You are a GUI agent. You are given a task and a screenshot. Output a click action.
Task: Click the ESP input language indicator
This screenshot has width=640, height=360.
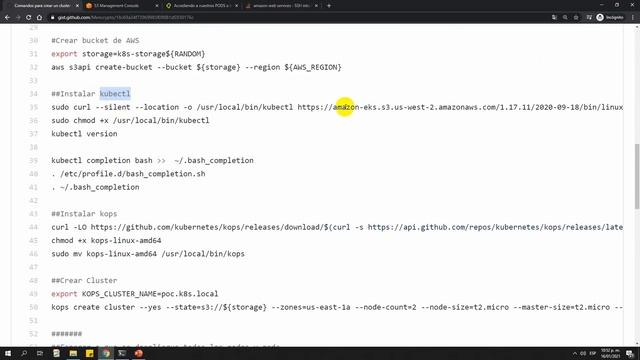(x=593, y=353)
